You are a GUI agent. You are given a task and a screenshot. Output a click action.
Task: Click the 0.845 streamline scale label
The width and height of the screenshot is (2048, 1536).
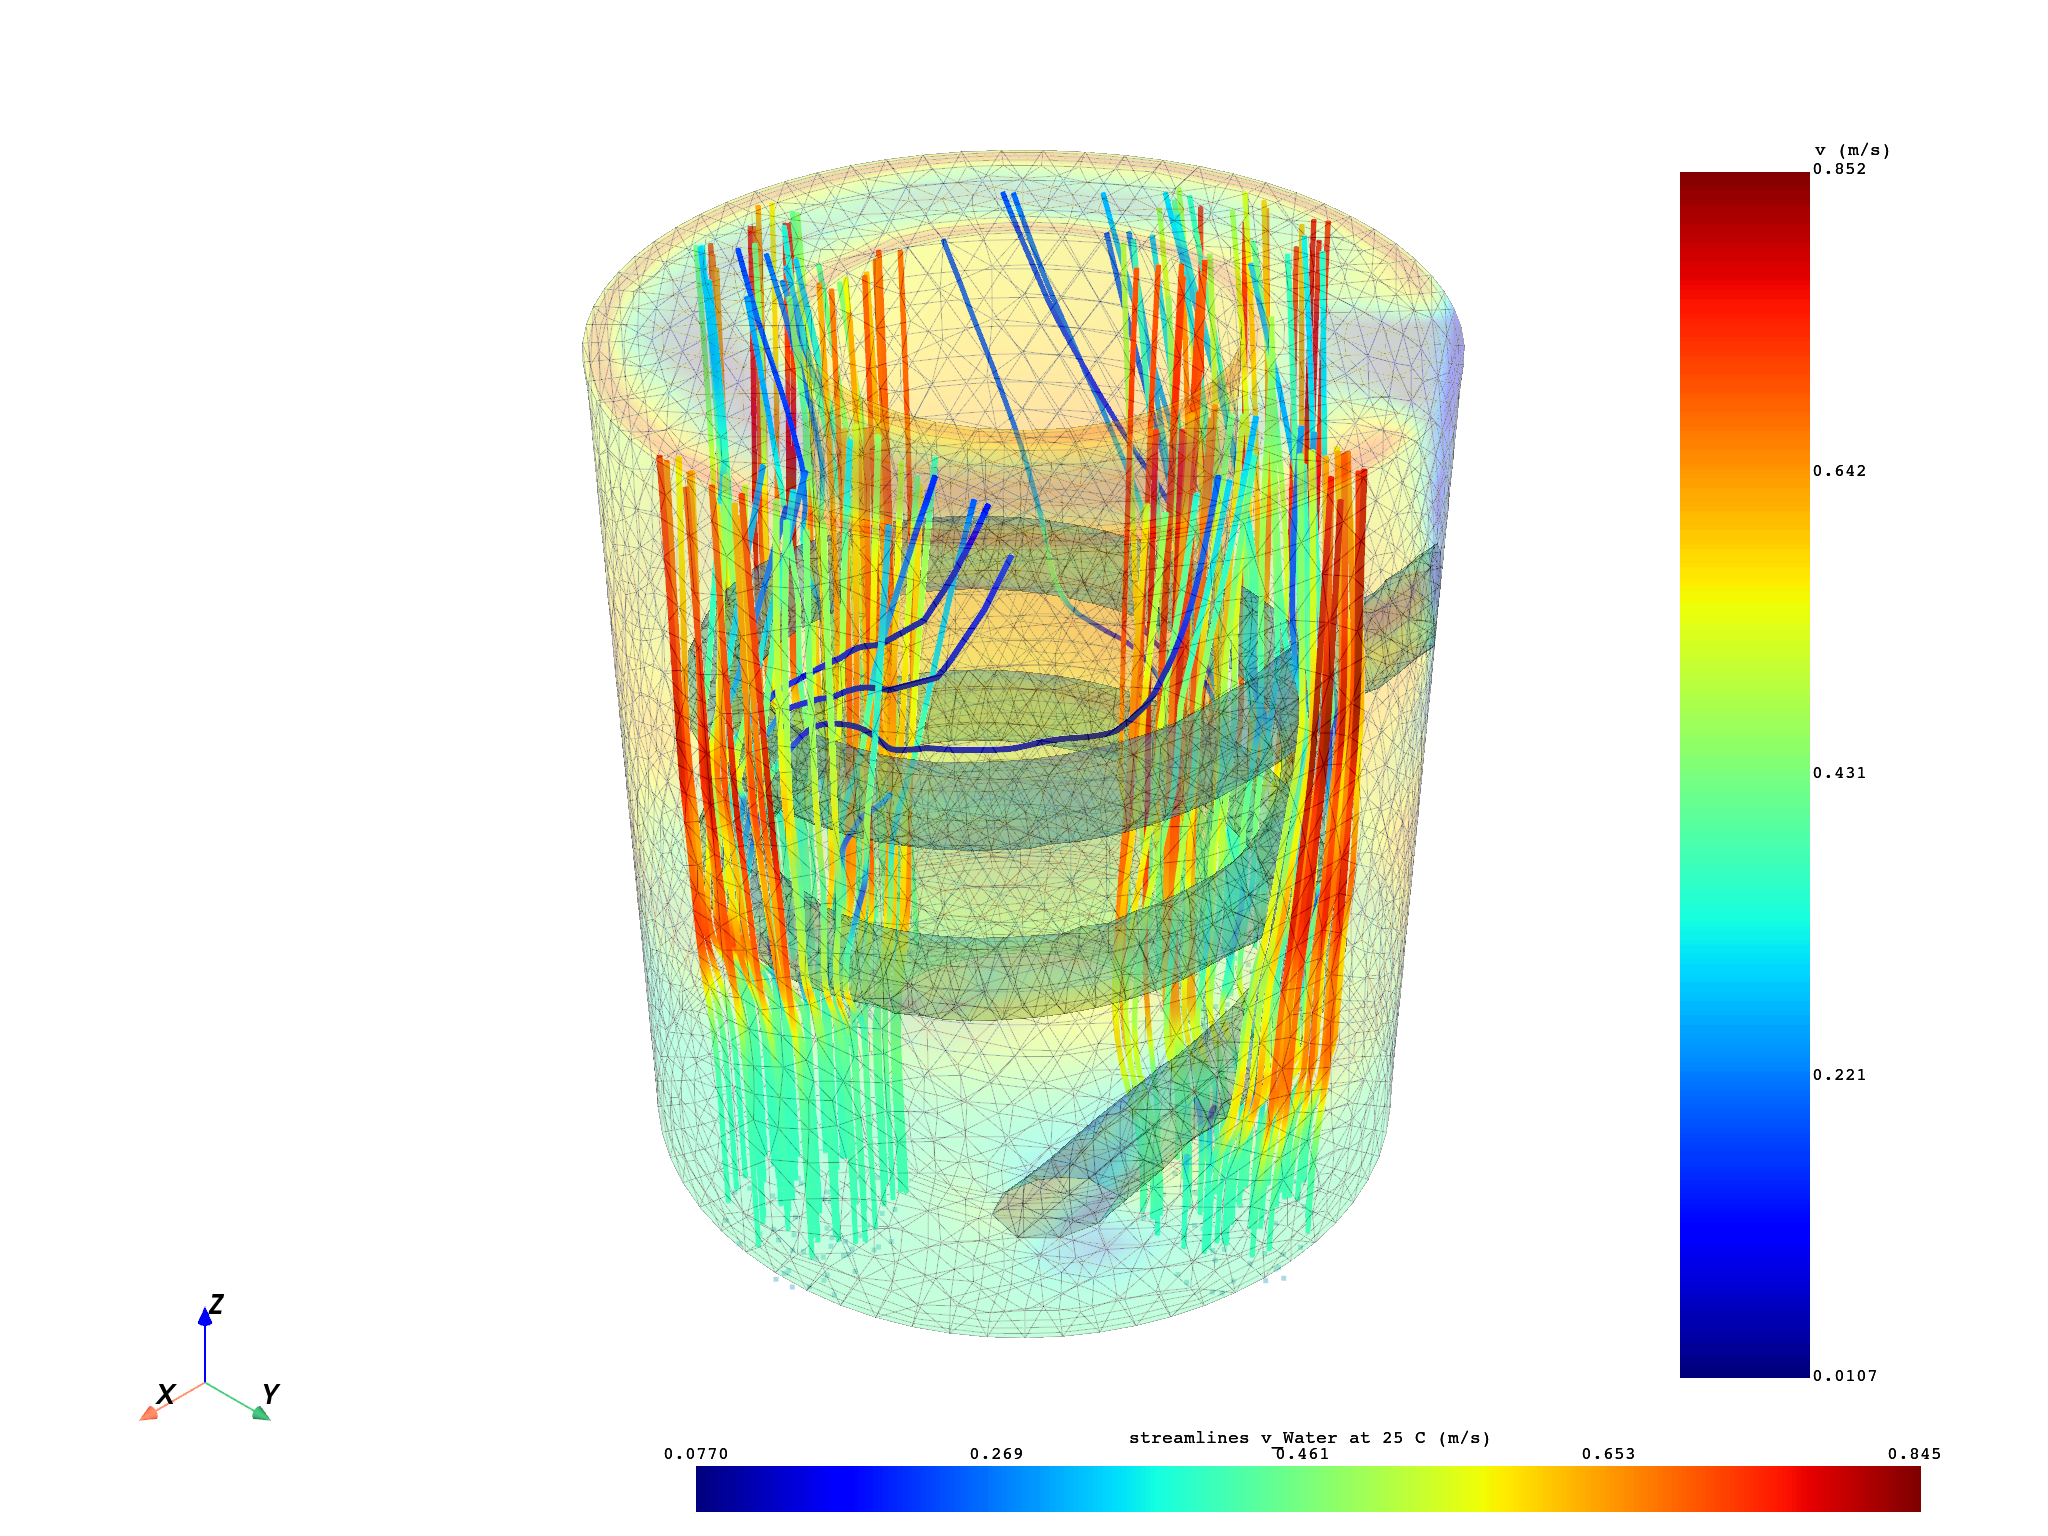[x=1914, y=1454]
